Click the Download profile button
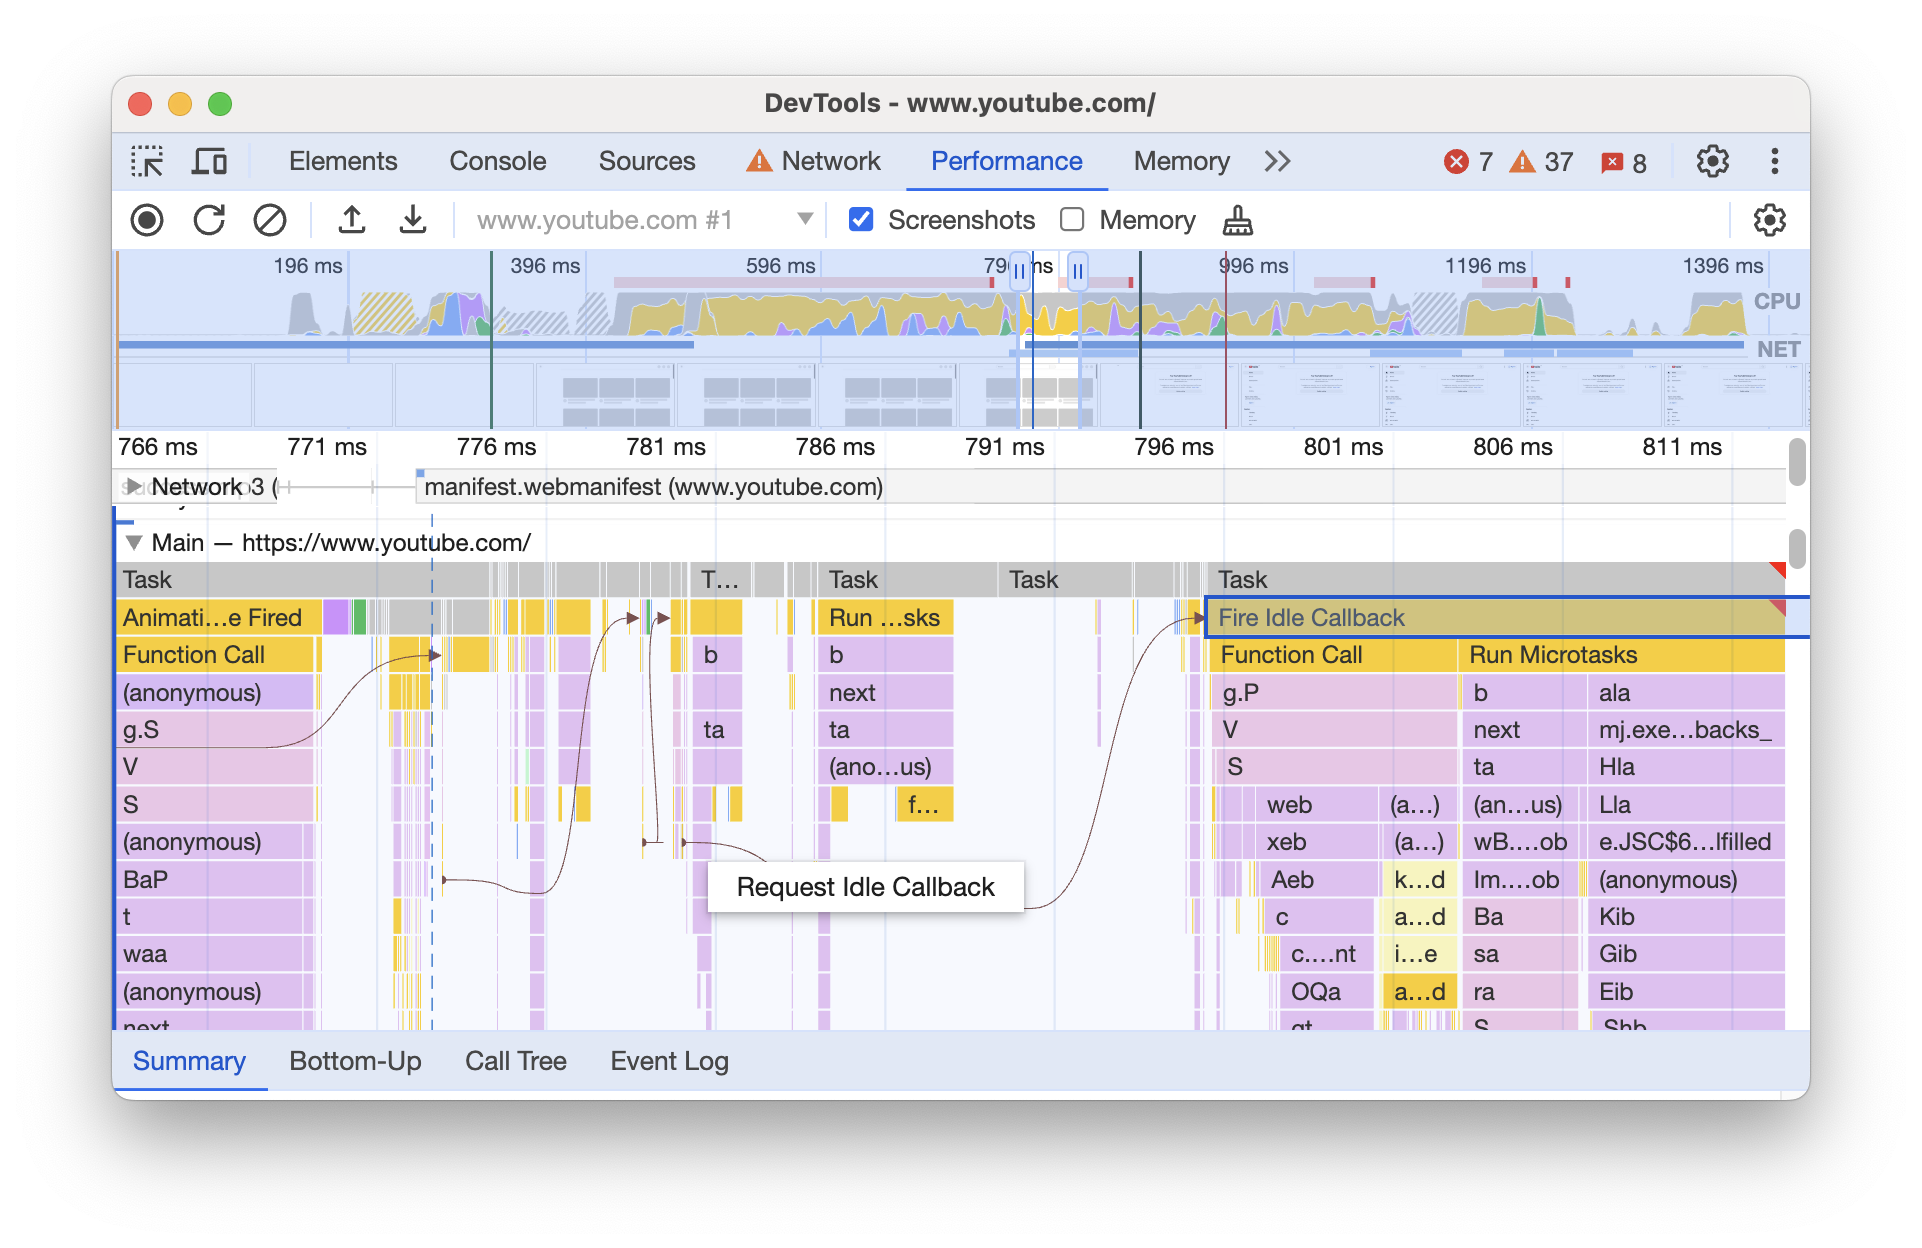 [415, 219]
